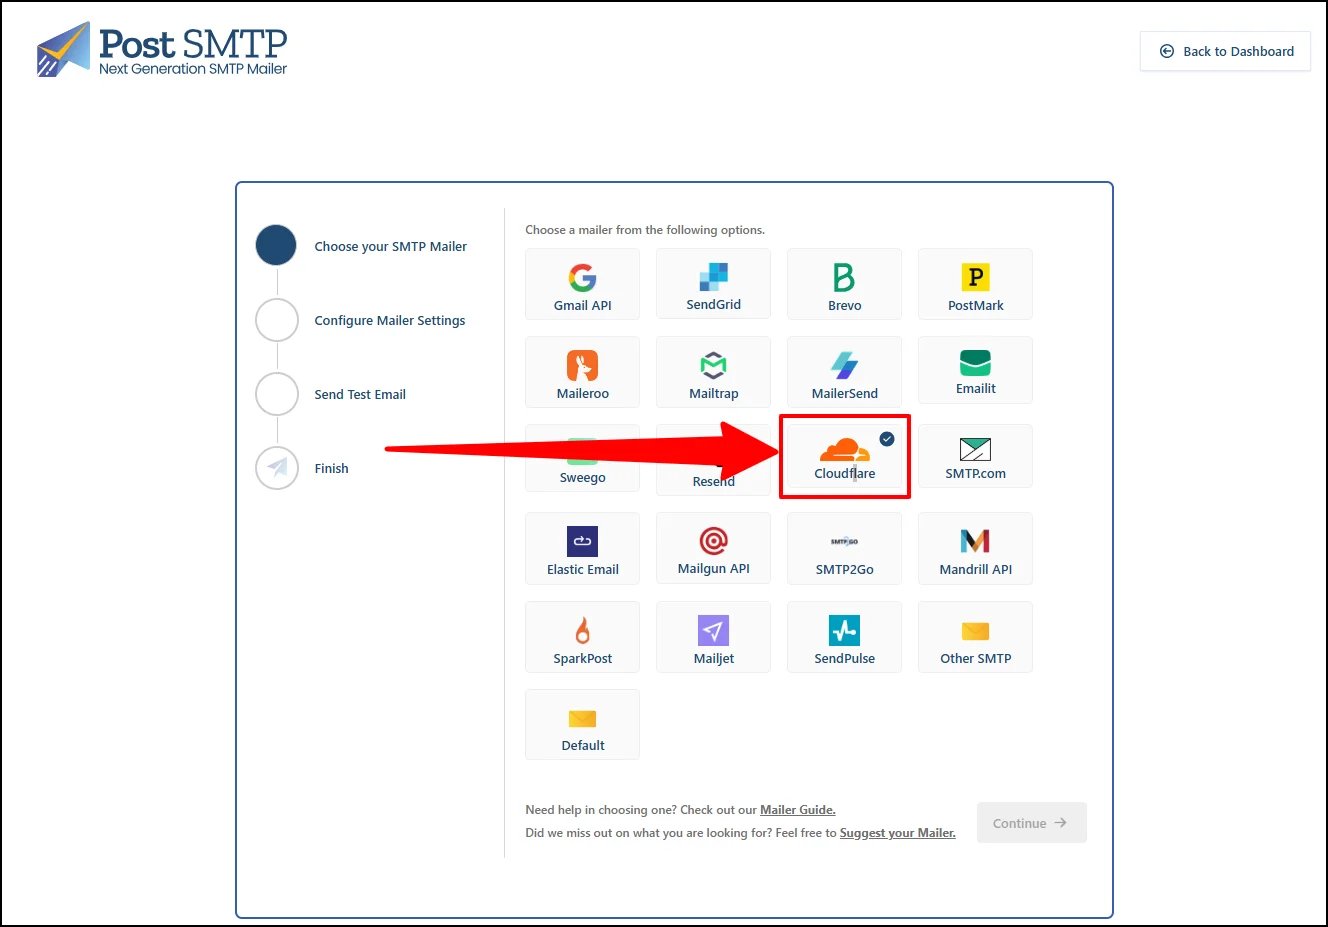
Task: Choose the Maileroo kangaroo icon
Action: (582, 365)
